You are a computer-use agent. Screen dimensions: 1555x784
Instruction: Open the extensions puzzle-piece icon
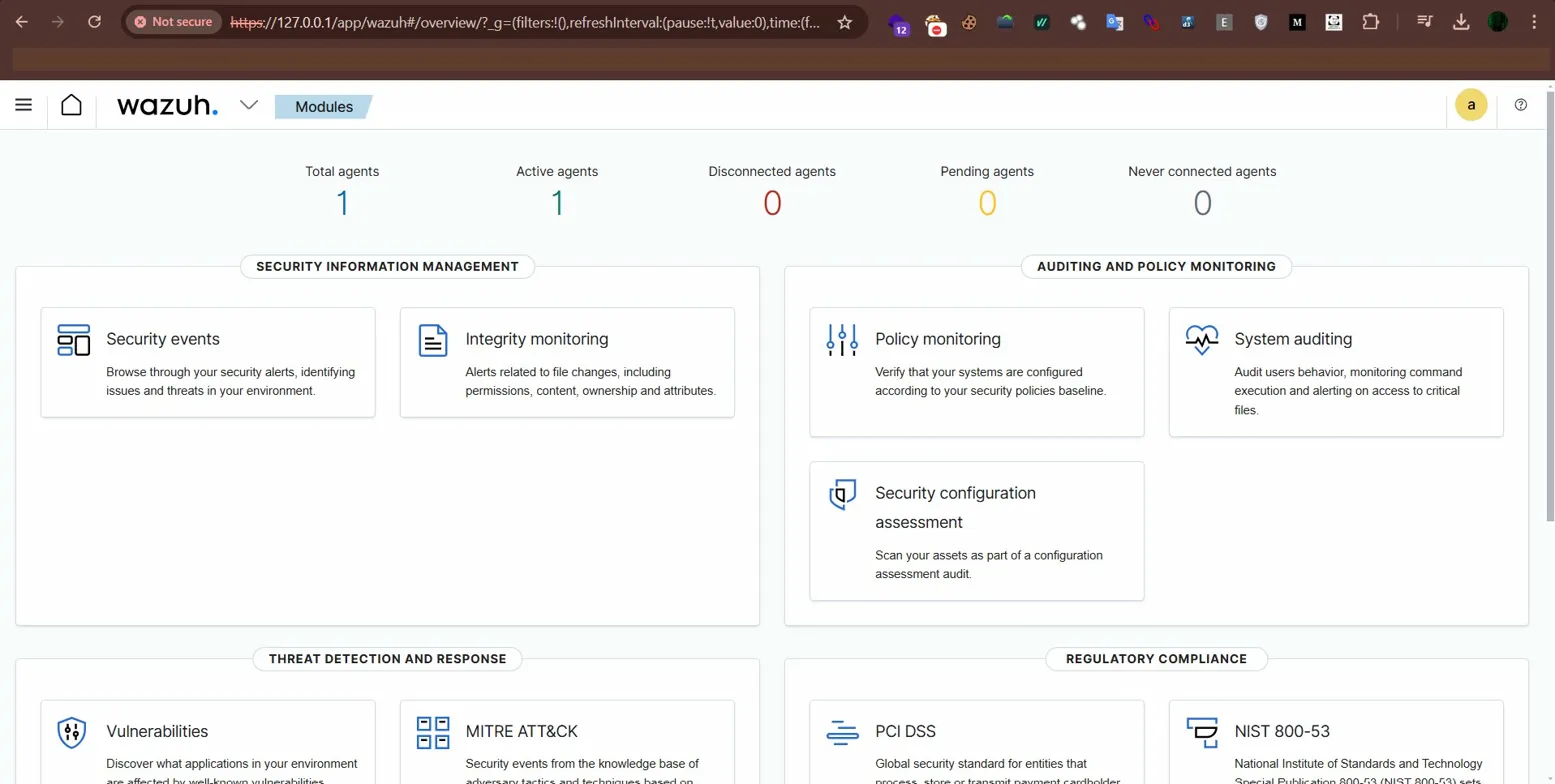[1371, 21]
